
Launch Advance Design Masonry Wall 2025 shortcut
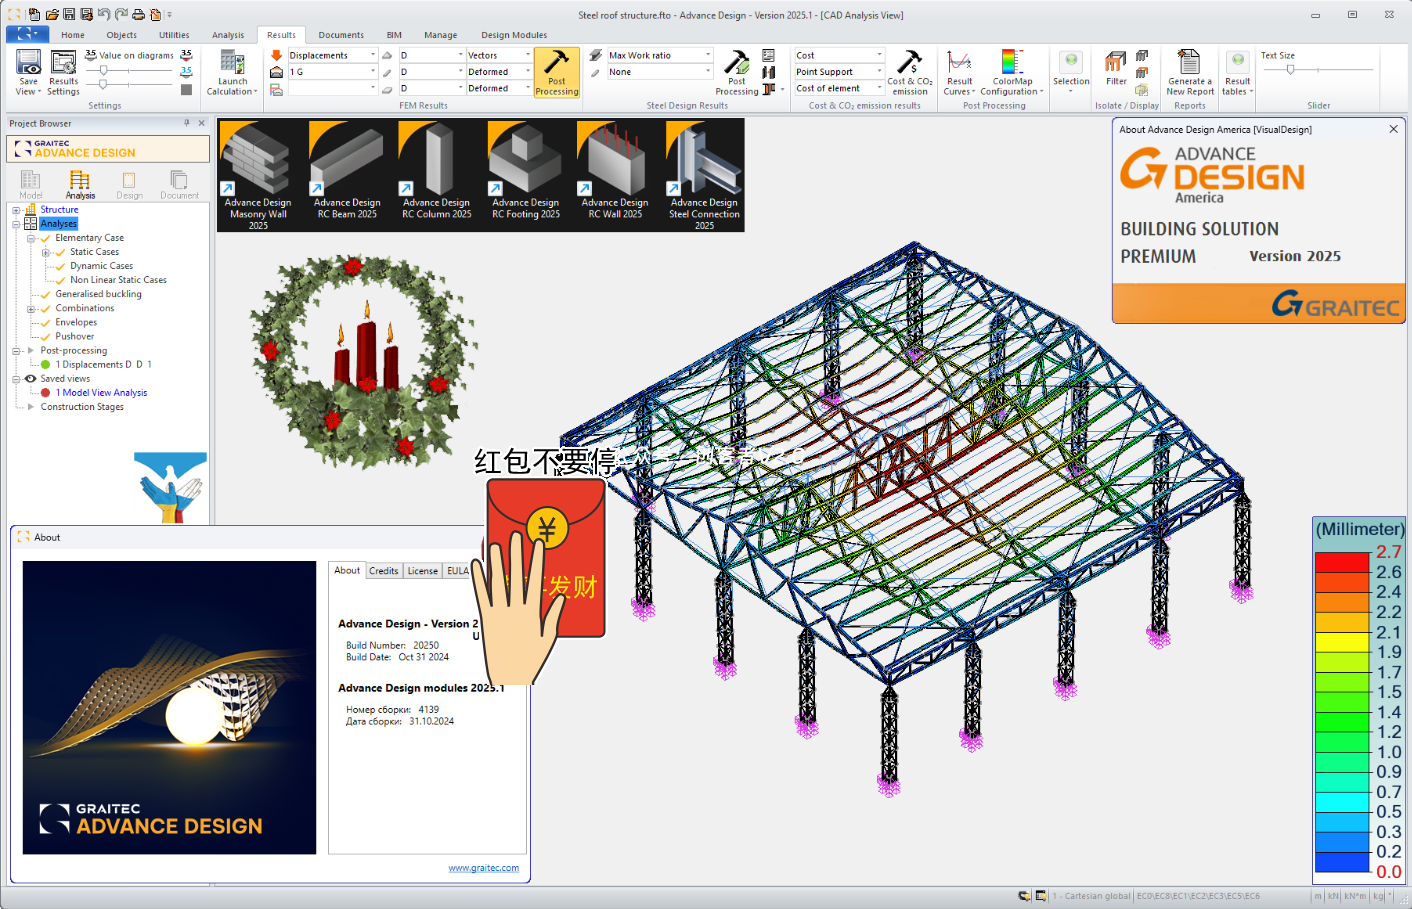coord(258,175)
